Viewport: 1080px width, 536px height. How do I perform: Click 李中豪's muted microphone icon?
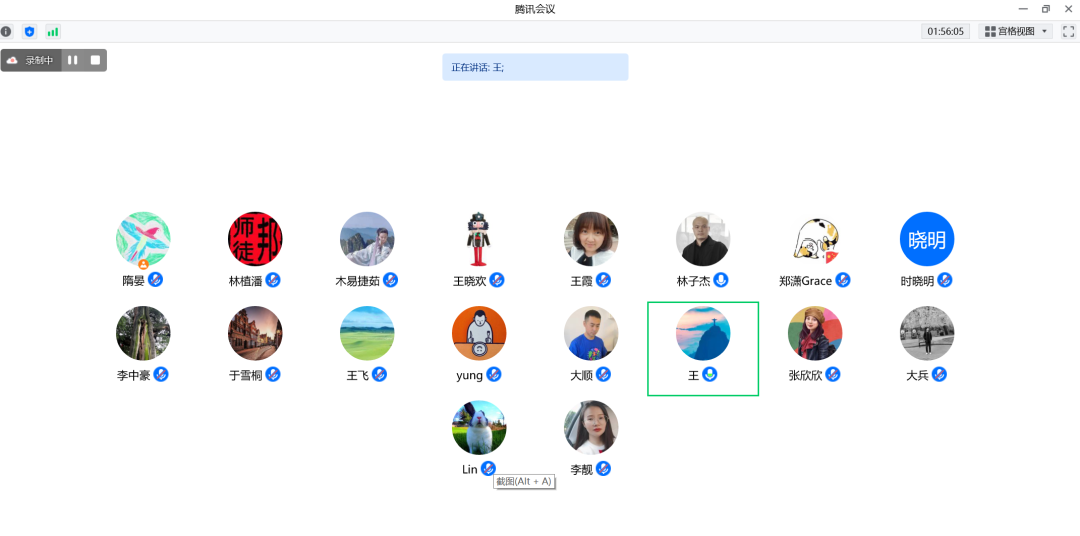point(160,374)
